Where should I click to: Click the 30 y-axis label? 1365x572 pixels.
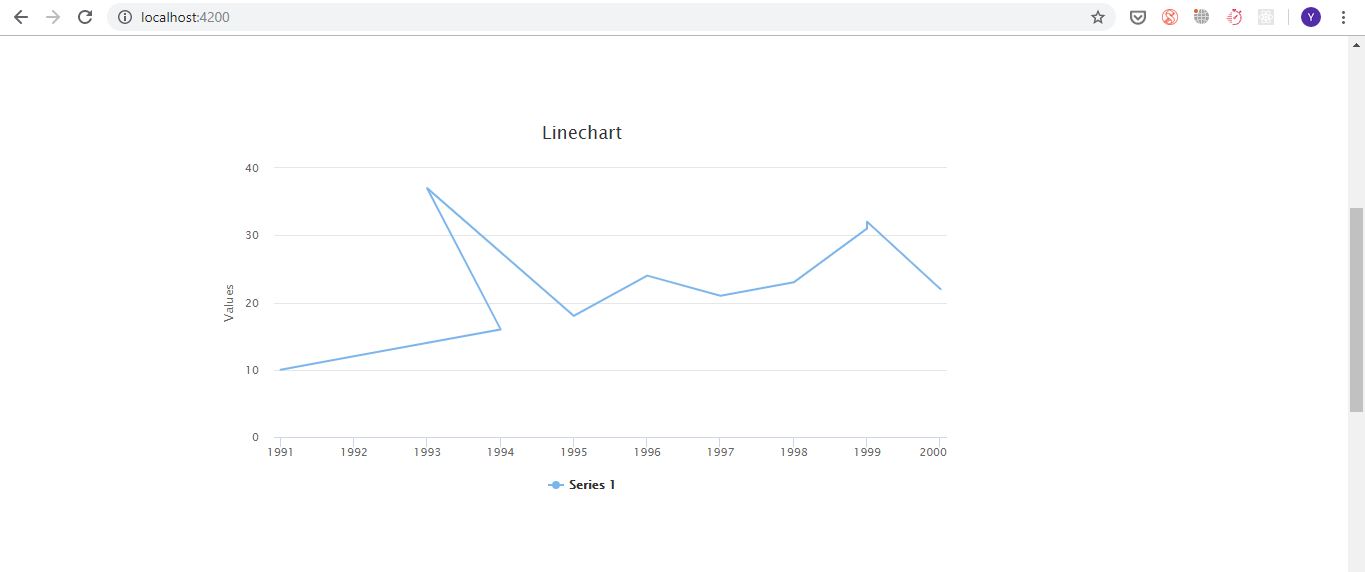point(252,236)
